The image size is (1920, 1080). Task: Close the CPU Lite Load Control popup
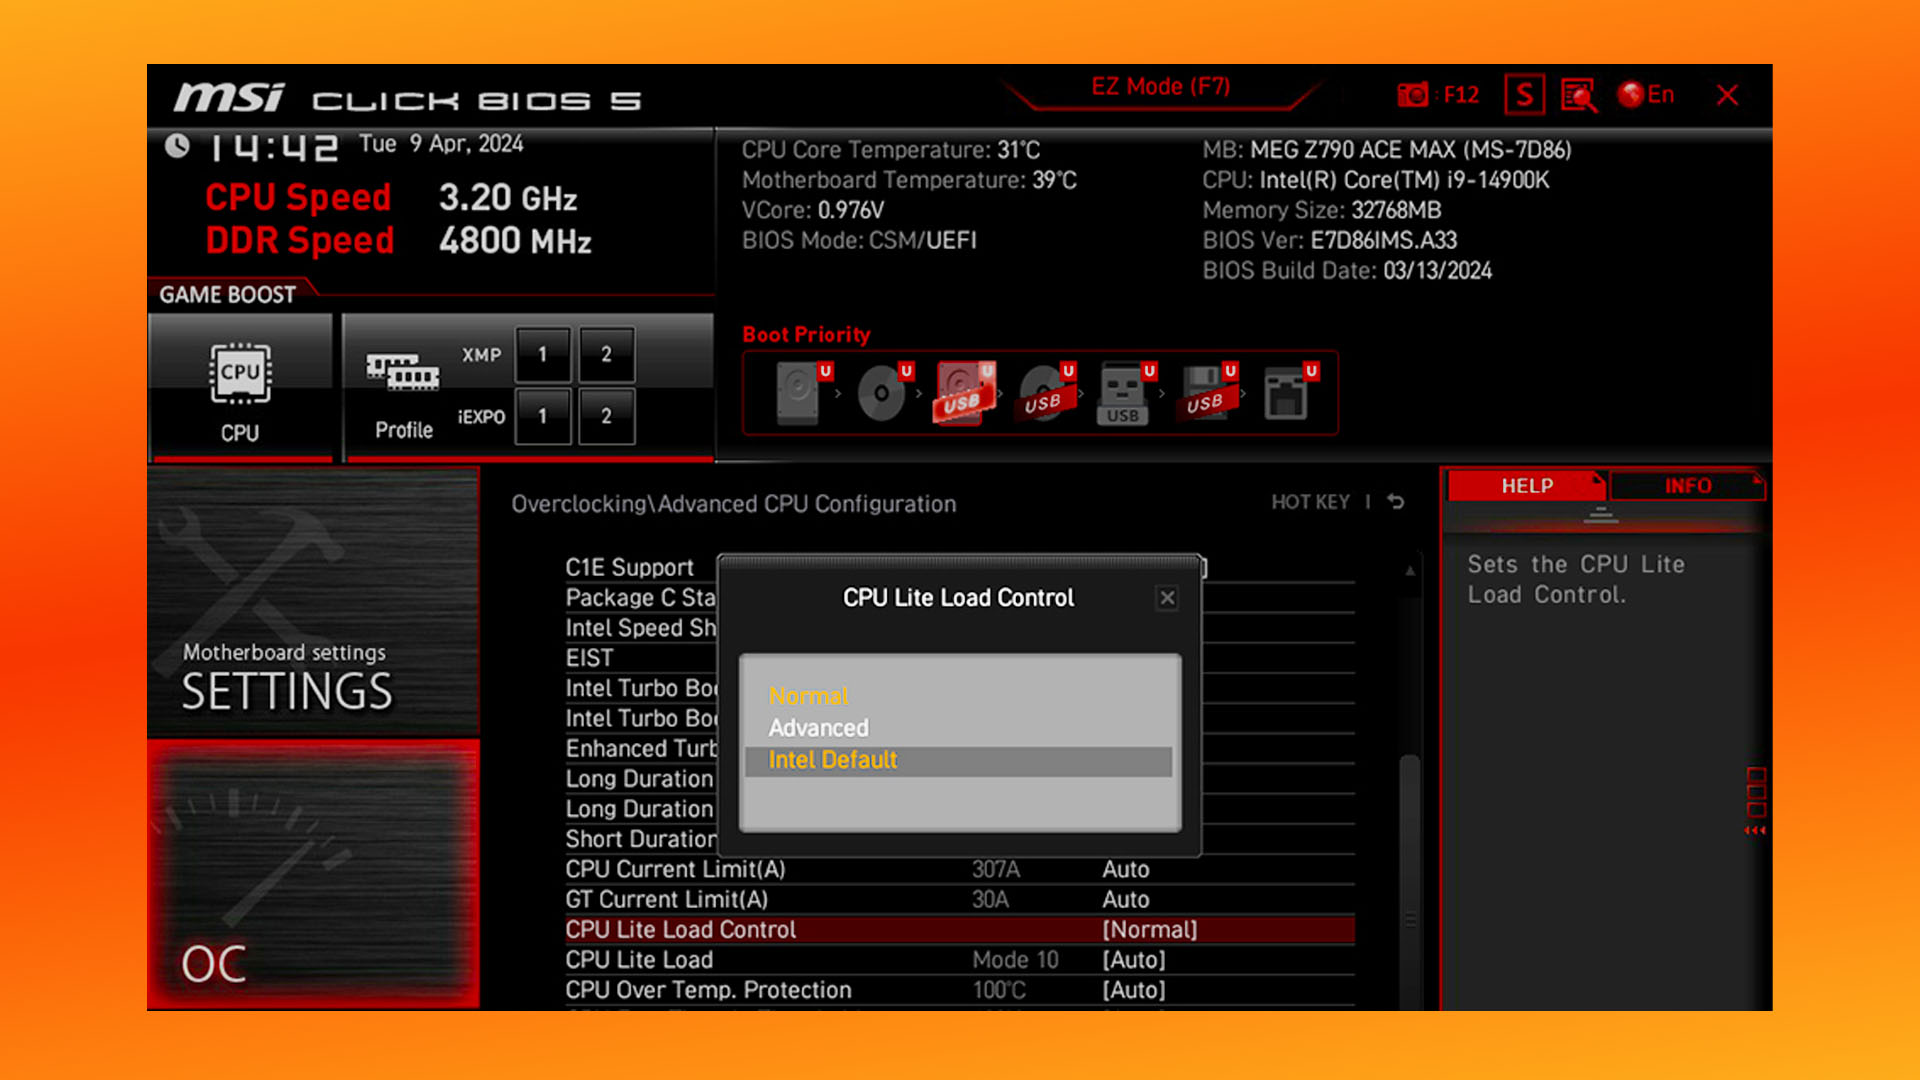[x=1167, y=598]
